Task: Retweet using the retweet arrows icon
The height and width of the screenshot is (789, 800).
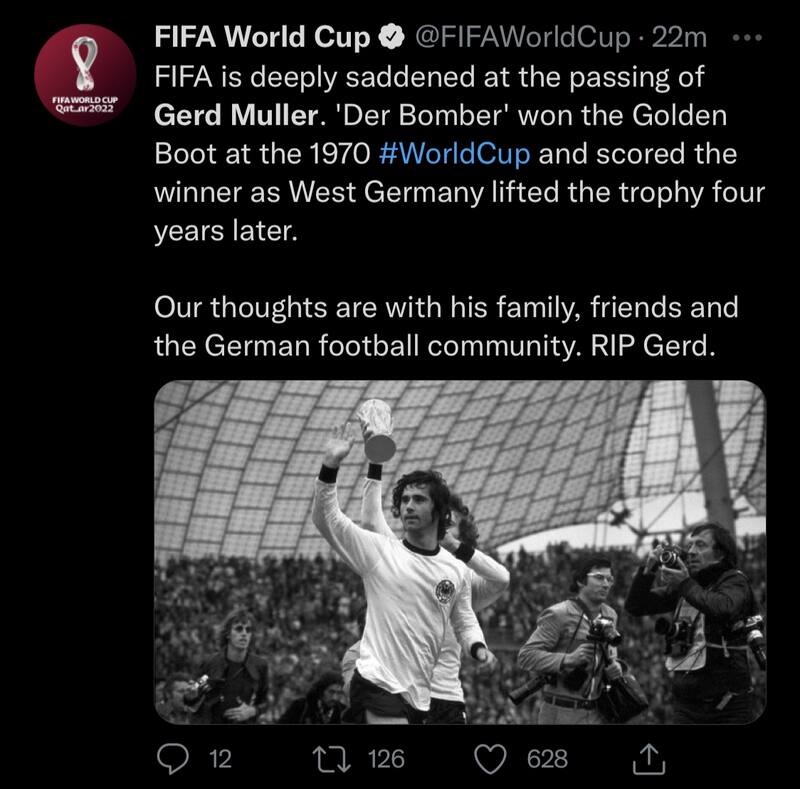Action: tap(334, 758)
